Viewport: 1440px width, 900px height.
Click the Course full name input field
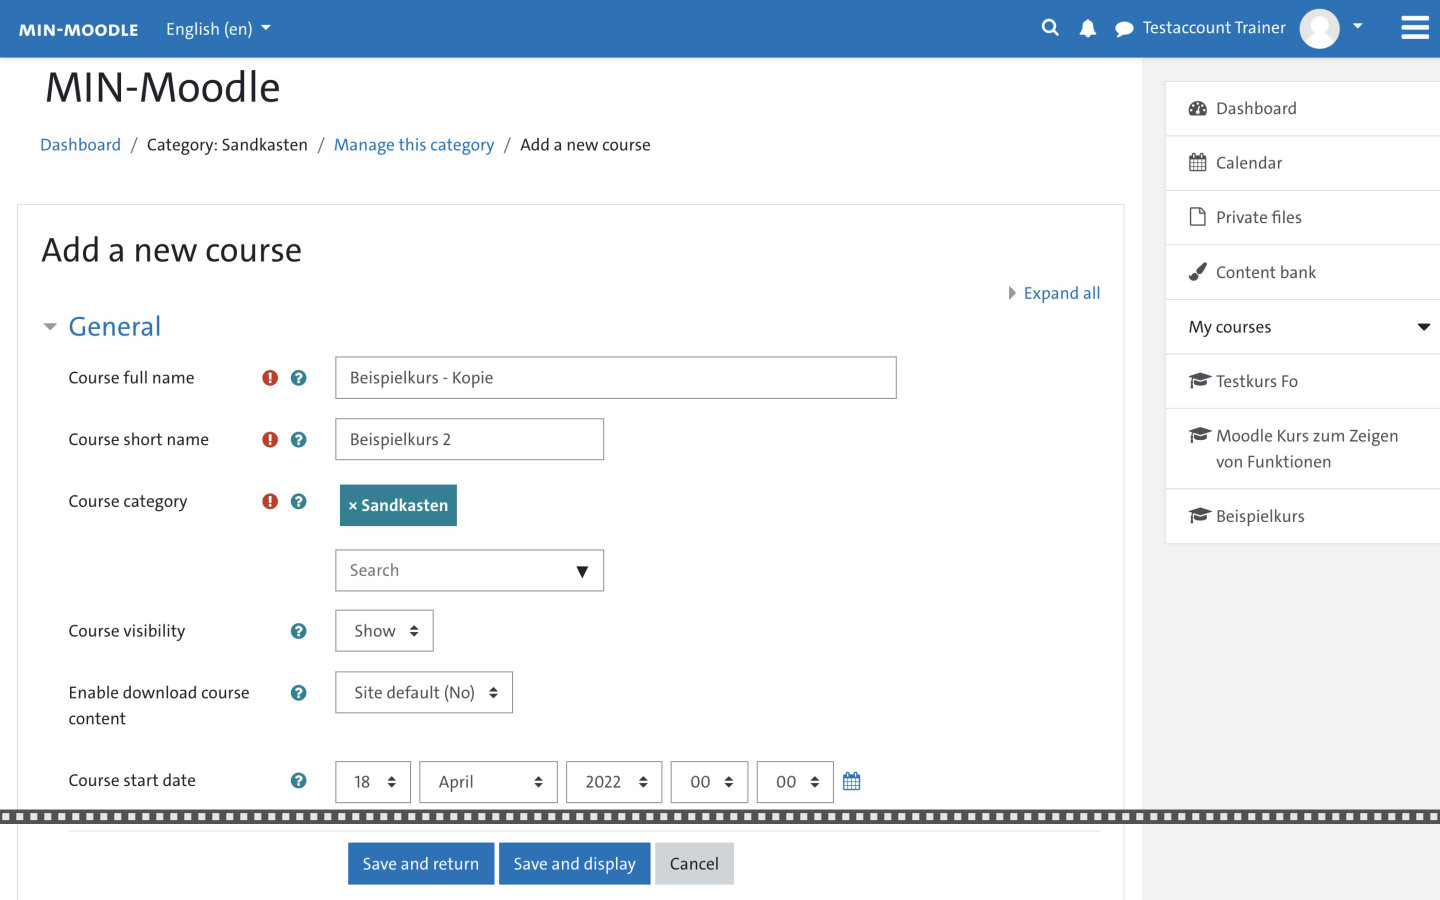[x=615, y=378]
